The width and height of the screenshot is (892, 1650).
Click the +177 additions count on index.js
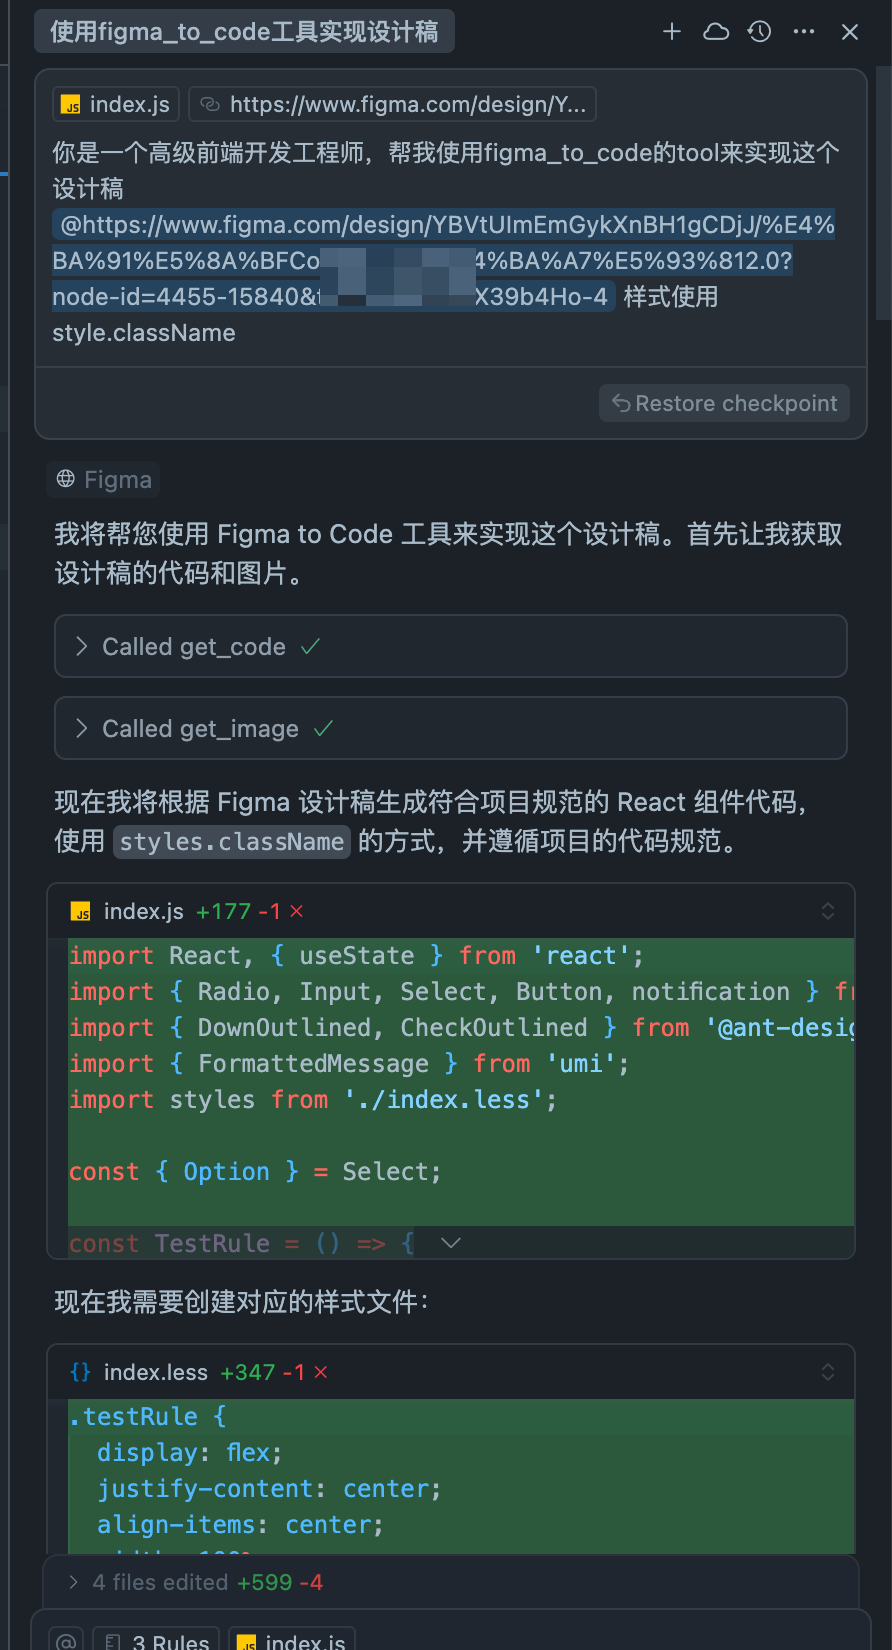point(223,912)
